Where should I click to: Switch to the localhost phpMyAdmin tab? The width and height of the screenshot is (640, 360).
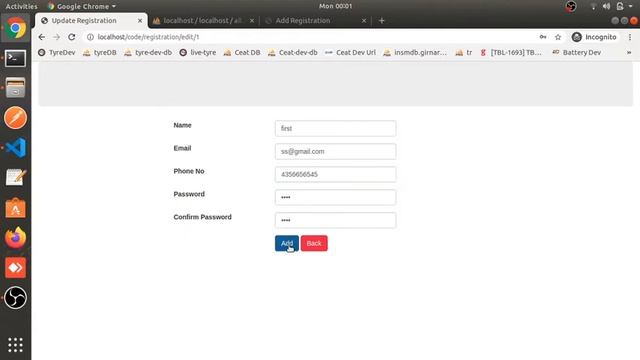pos(202,20)
